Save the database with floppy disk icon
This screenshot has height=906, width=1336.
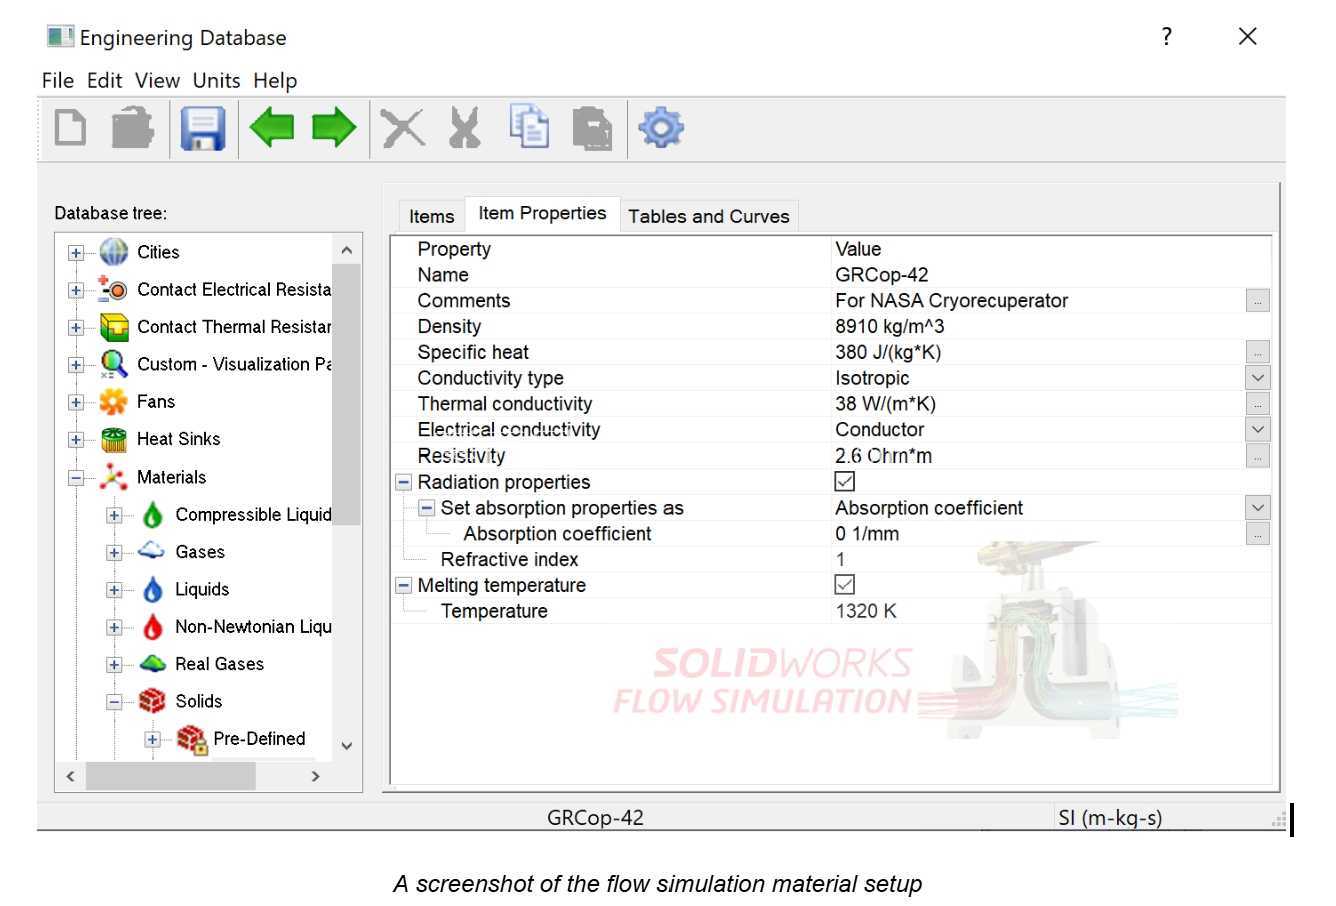tap(203, 129)
